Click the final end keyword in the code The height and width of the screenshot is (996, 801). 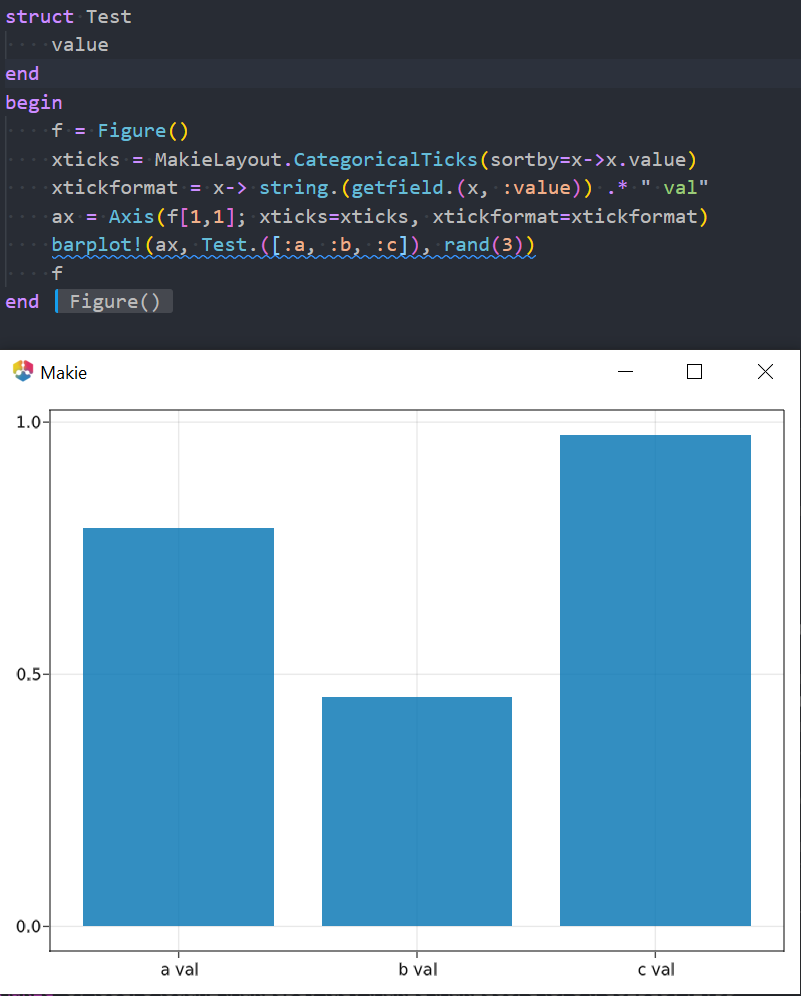click(22, 301)
